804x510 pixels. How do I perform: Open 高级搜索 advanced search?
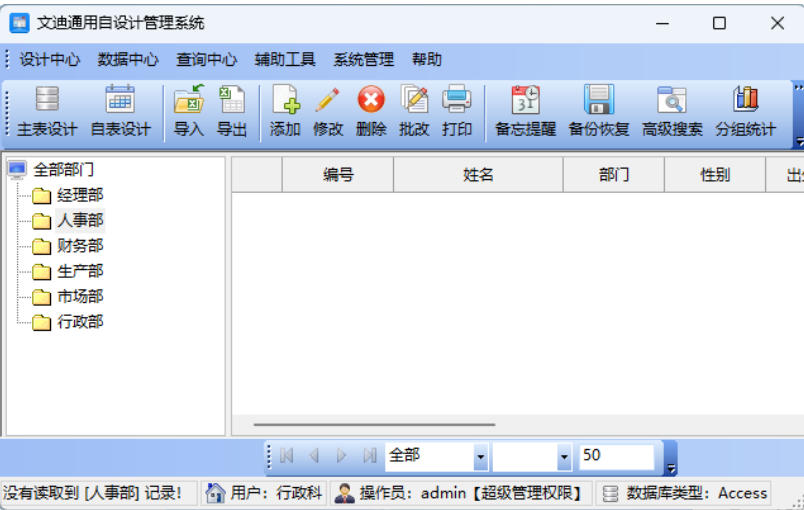click(x=672, y=112)
